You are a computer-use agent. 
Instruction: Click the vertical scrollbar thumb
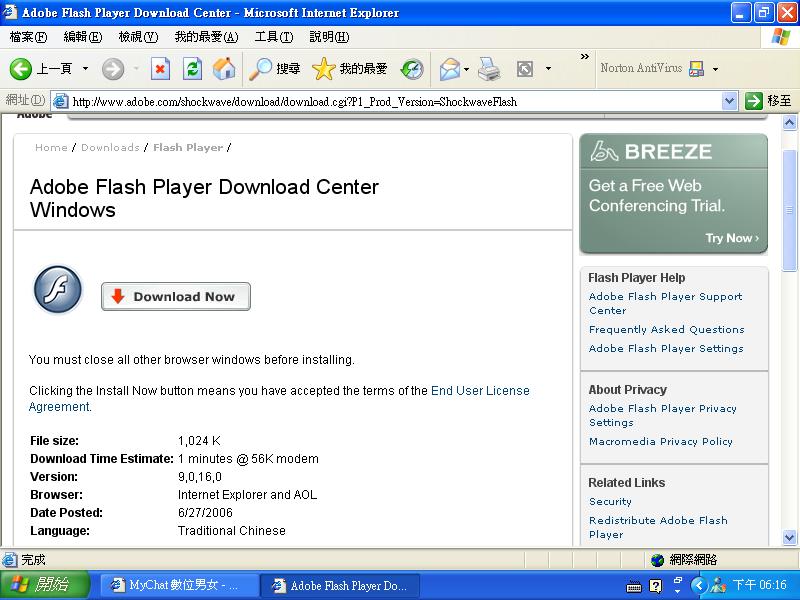point(789,210)
